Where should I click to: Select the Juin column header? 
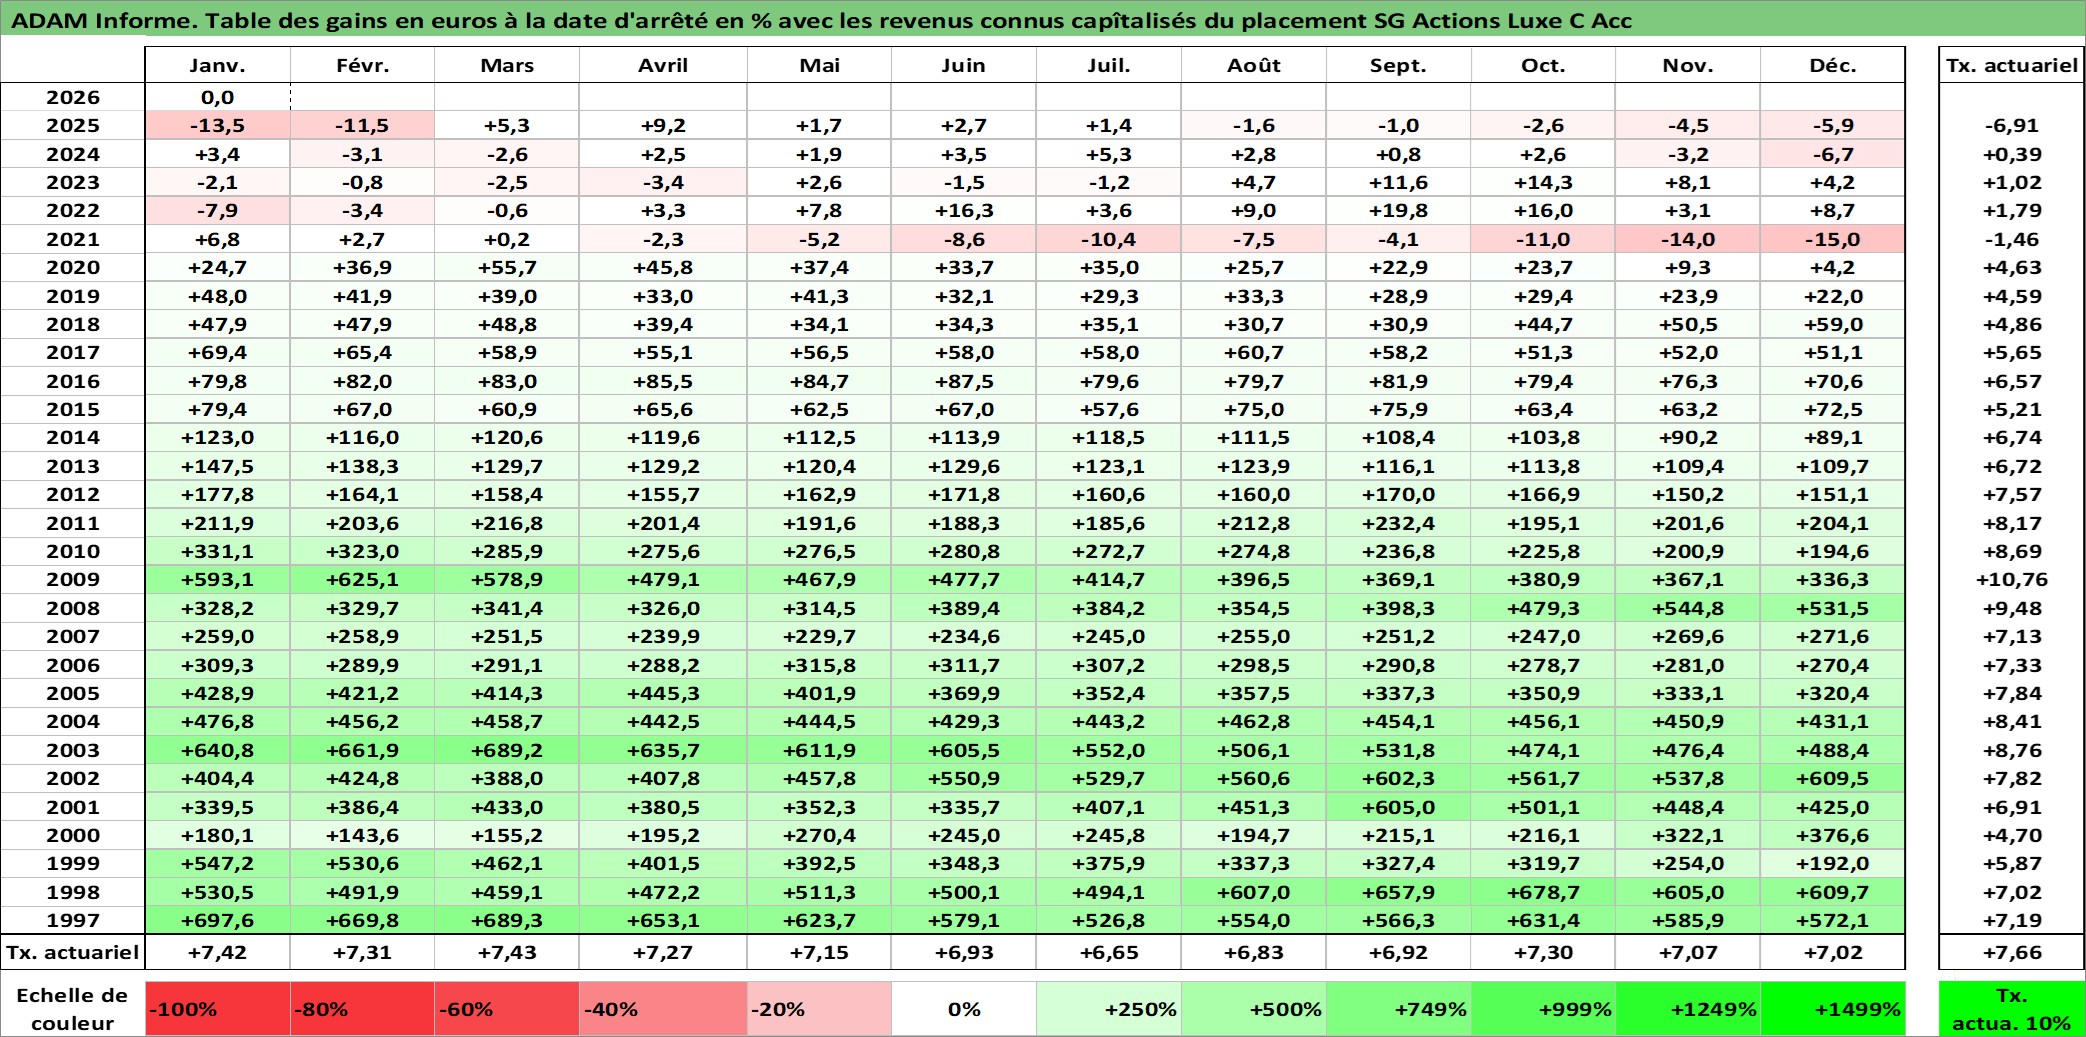[x=964, y=65]
